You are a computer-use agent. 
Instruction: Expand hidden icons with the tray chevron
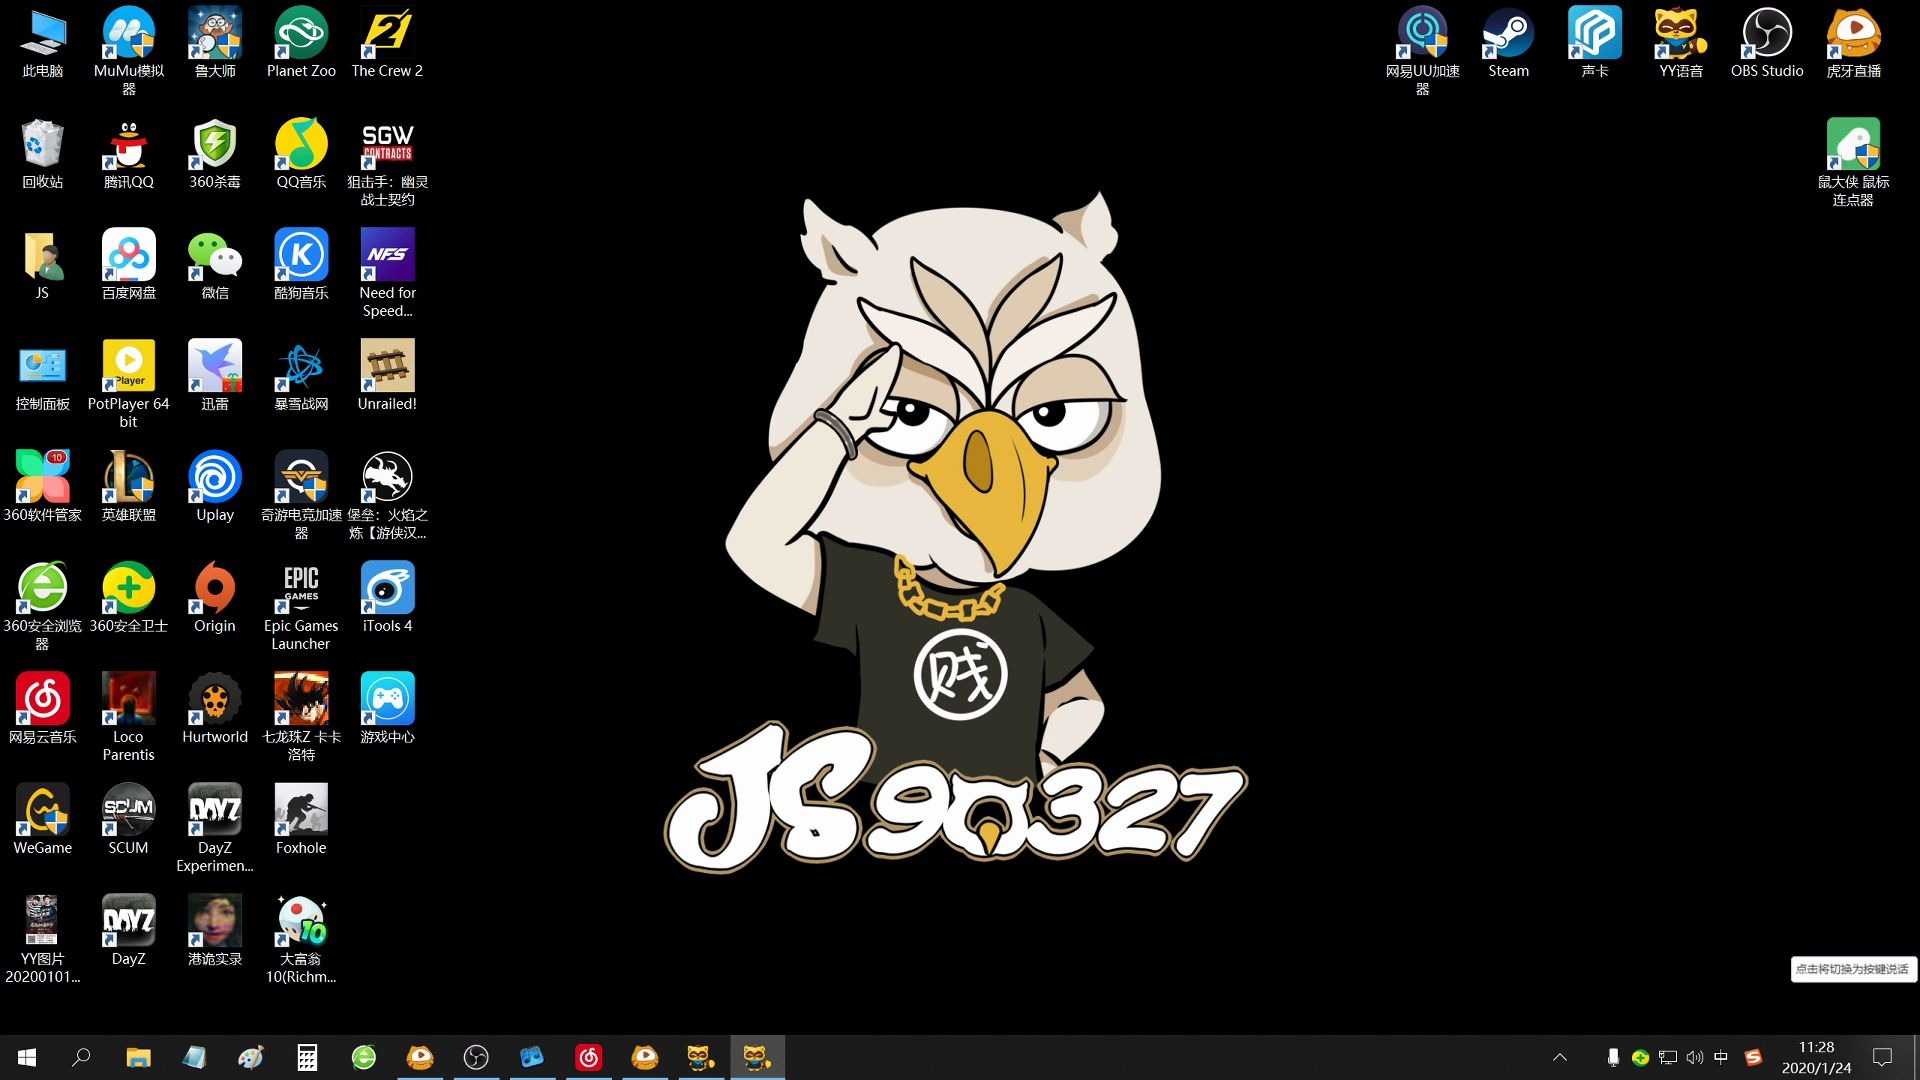[x=1560, y=1057]
